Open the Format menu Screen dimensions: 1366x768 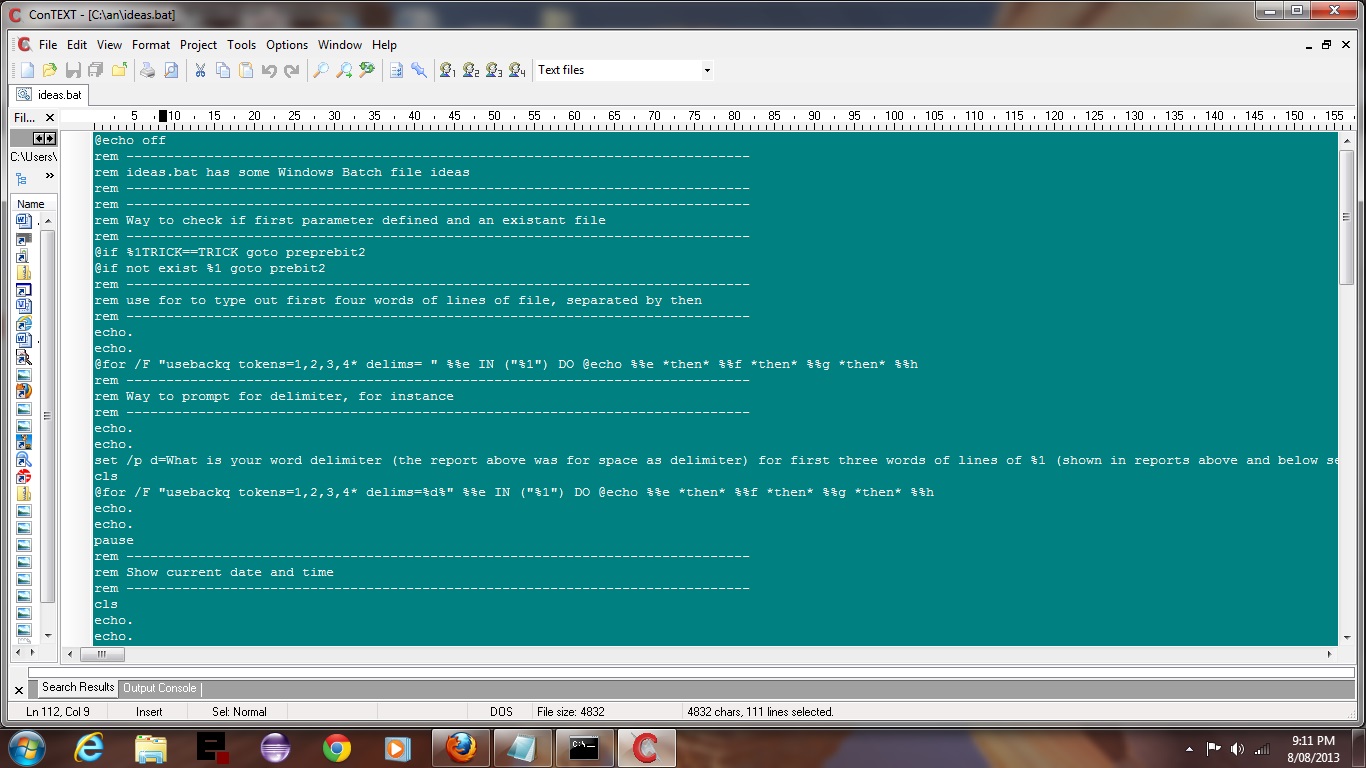pyautogui.click(x=151, y=45)
